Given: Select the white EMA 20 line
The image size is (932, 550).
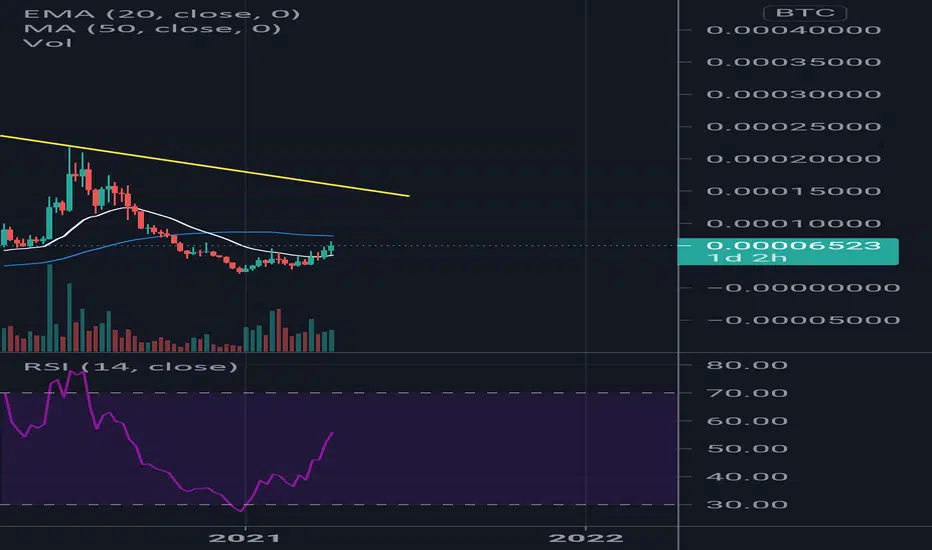Looking at the screenshot, I should [169, 218].
